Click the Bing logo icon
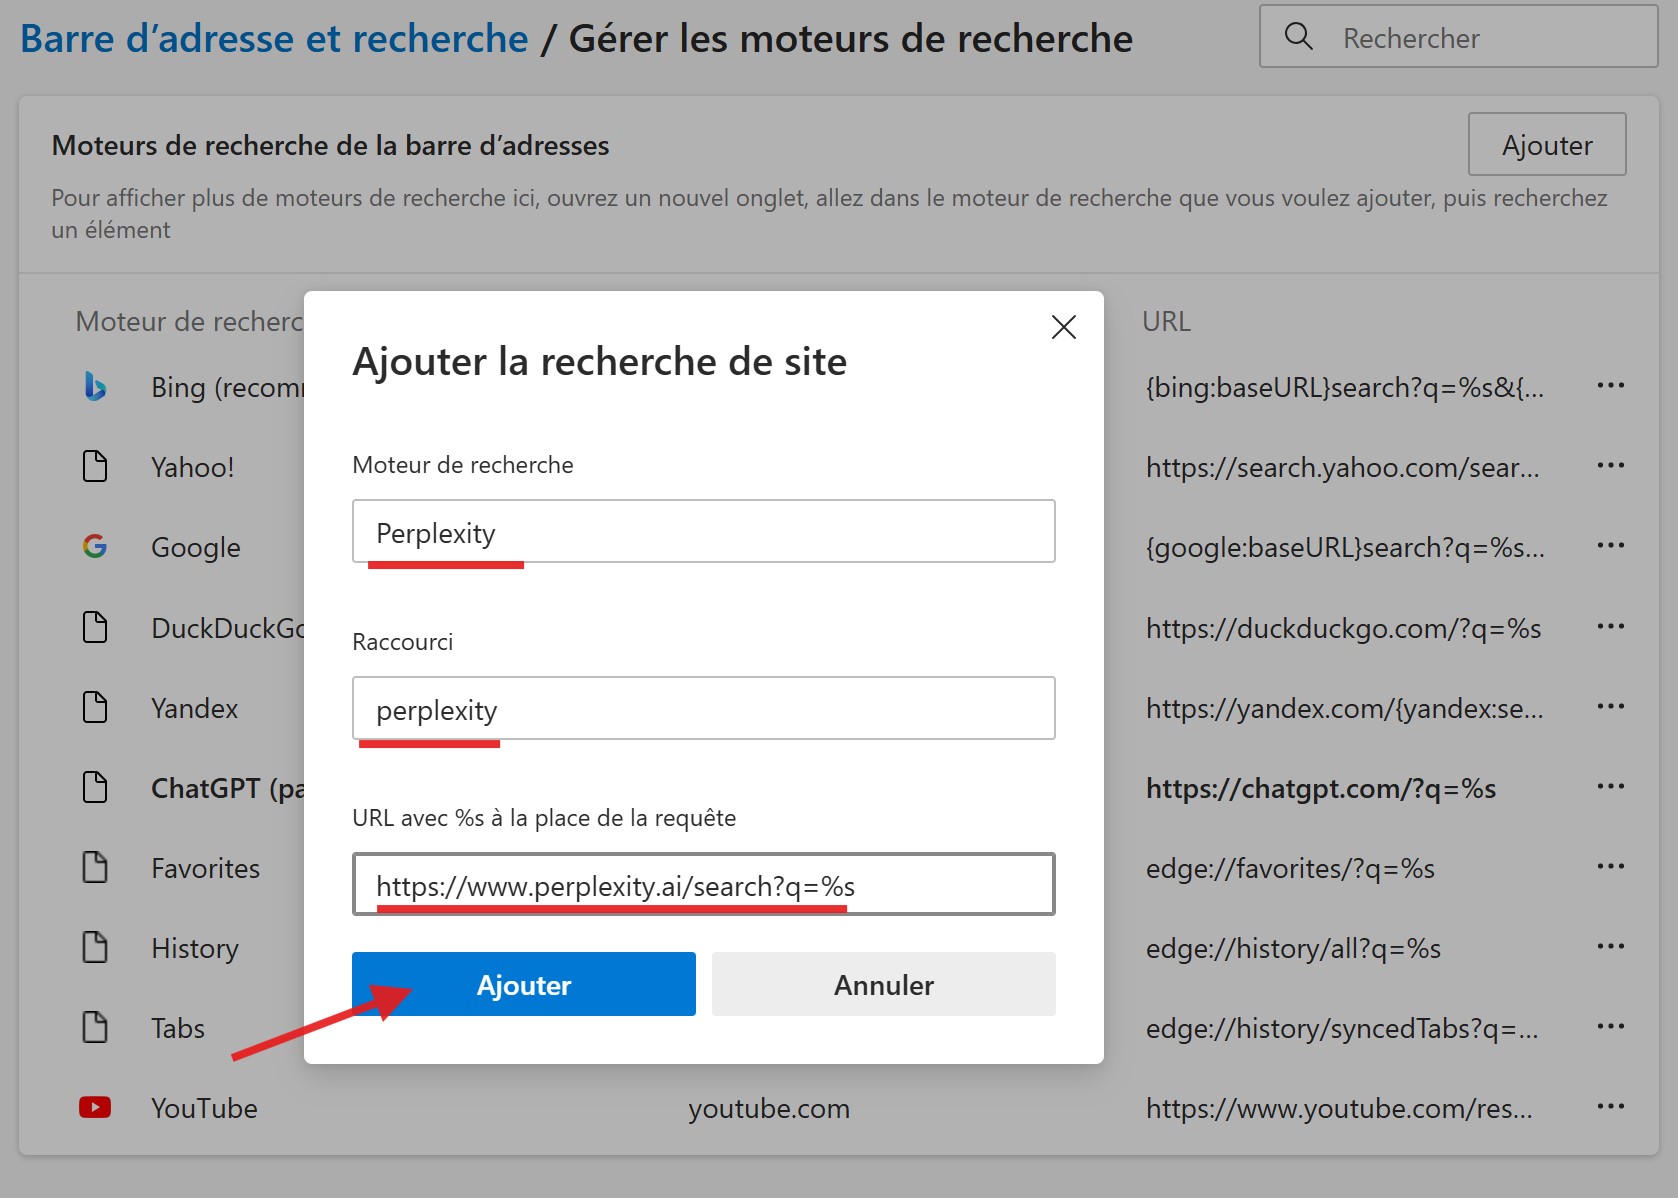 95,386
